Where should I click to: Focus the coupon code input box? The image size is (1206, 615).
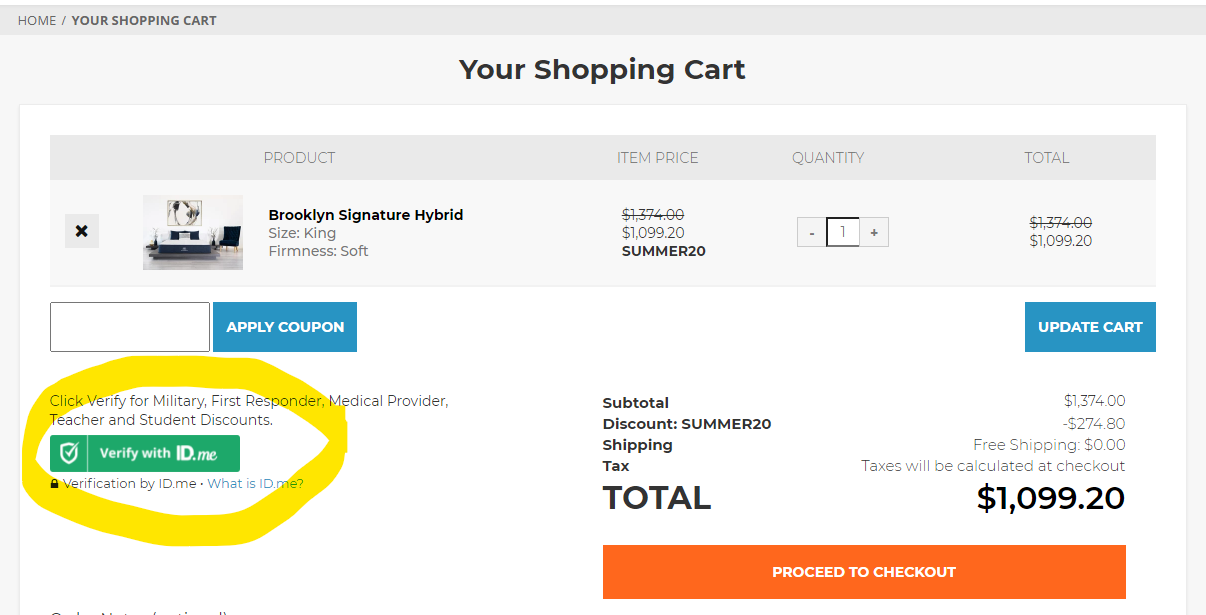point(130,327)
